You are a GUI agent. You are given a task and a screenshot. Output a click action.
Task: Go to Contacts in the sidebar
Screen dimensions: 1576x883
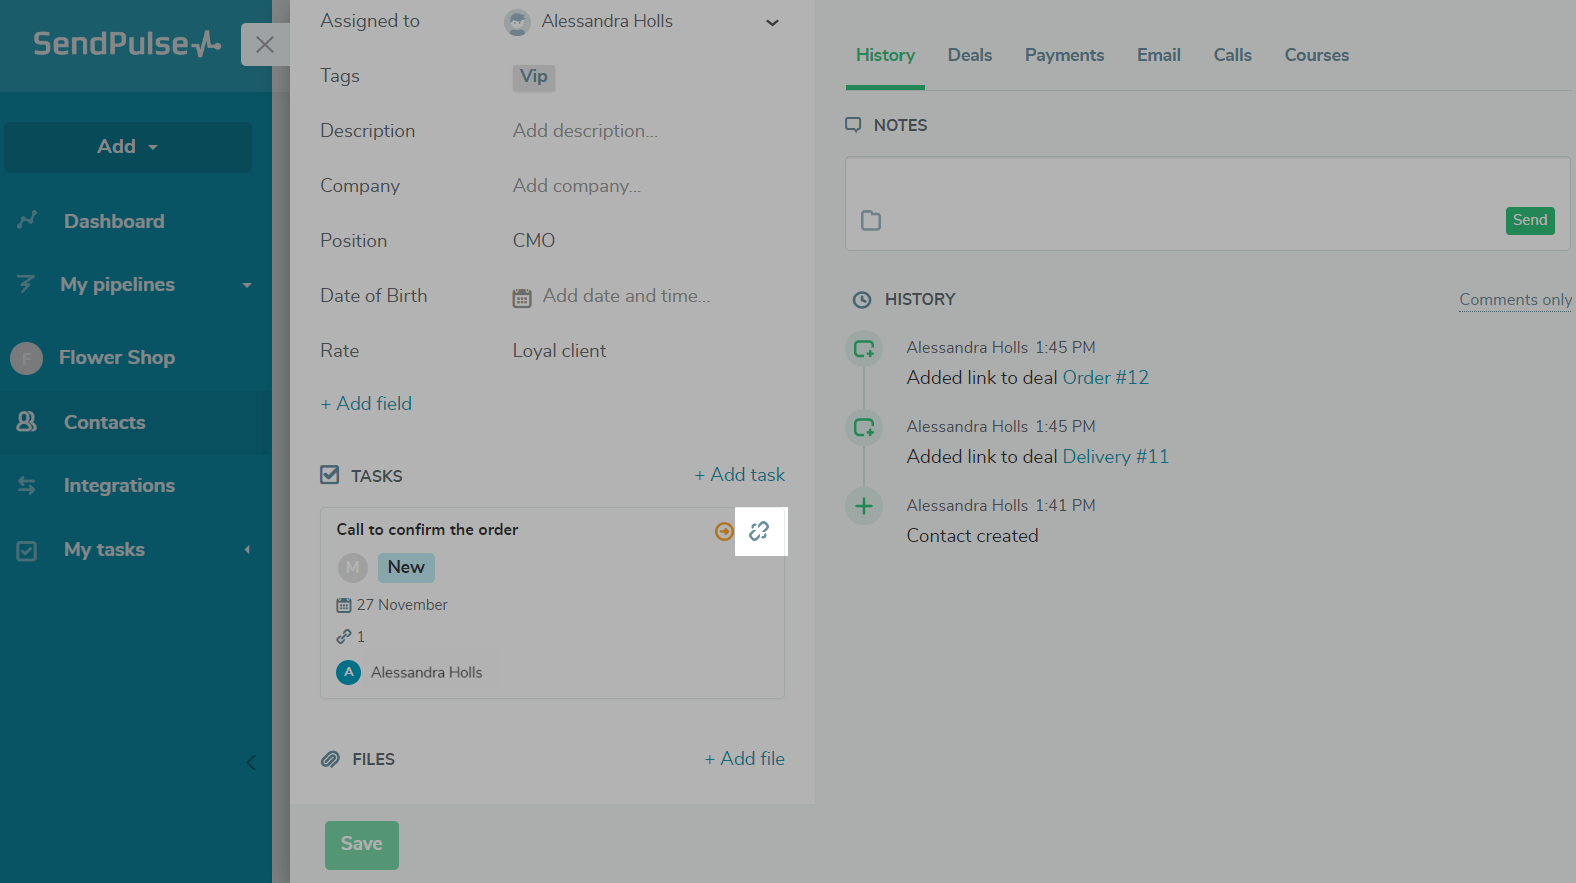[104, 422]
